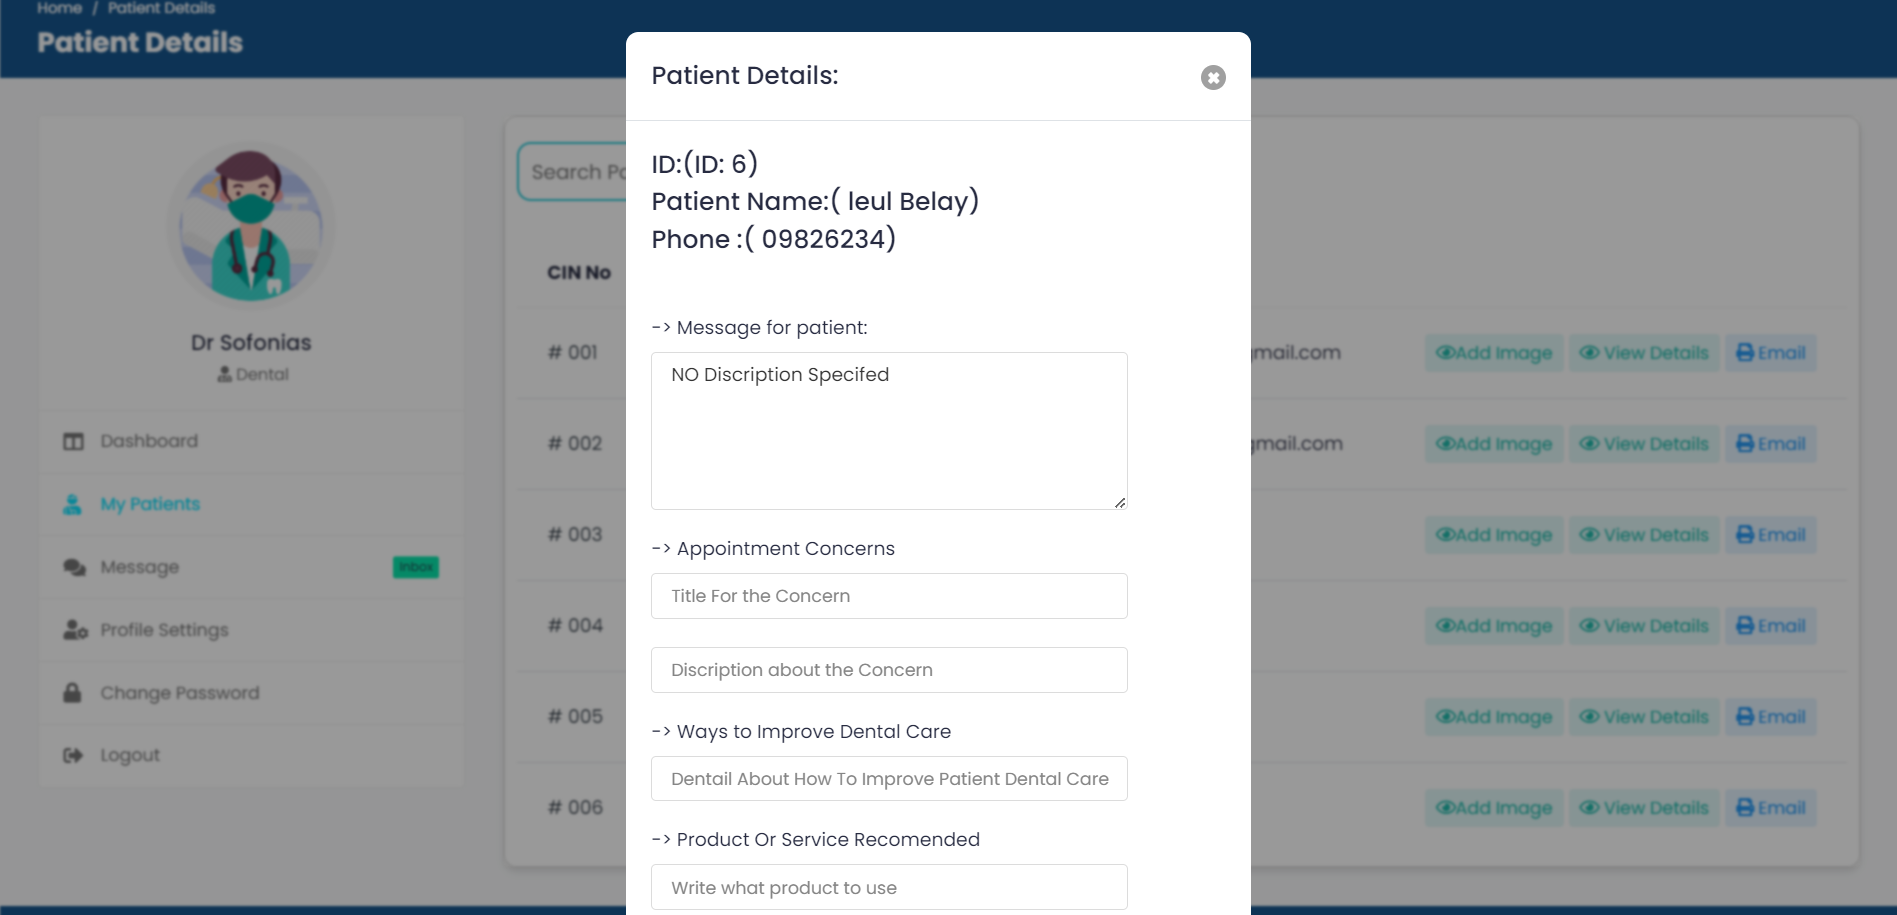1897x915 pixels.
Task: Click the Profile Settings user-gear icon
Action: point(75,630)
